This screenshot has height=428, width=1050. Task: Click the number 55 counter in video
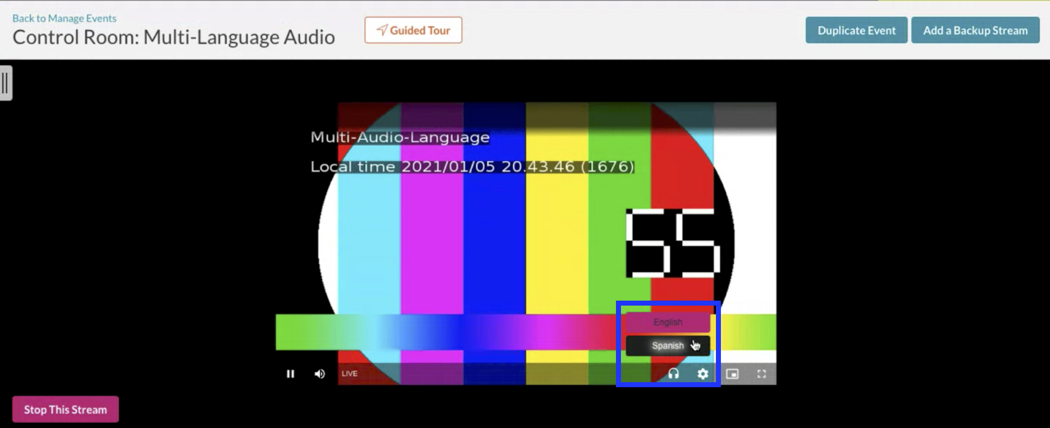(672, 243)
